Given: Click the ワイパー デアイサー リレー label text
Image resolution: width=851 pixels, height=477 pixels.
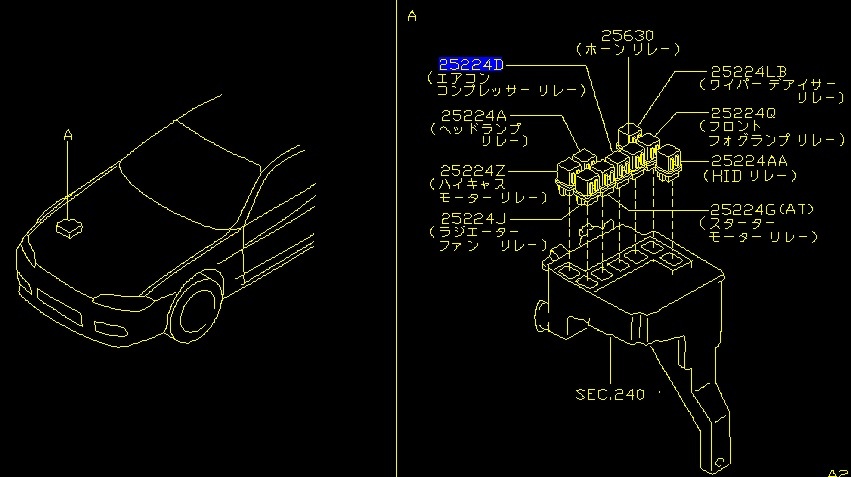Looking at the screenshot, I should (x=772, y=91).
